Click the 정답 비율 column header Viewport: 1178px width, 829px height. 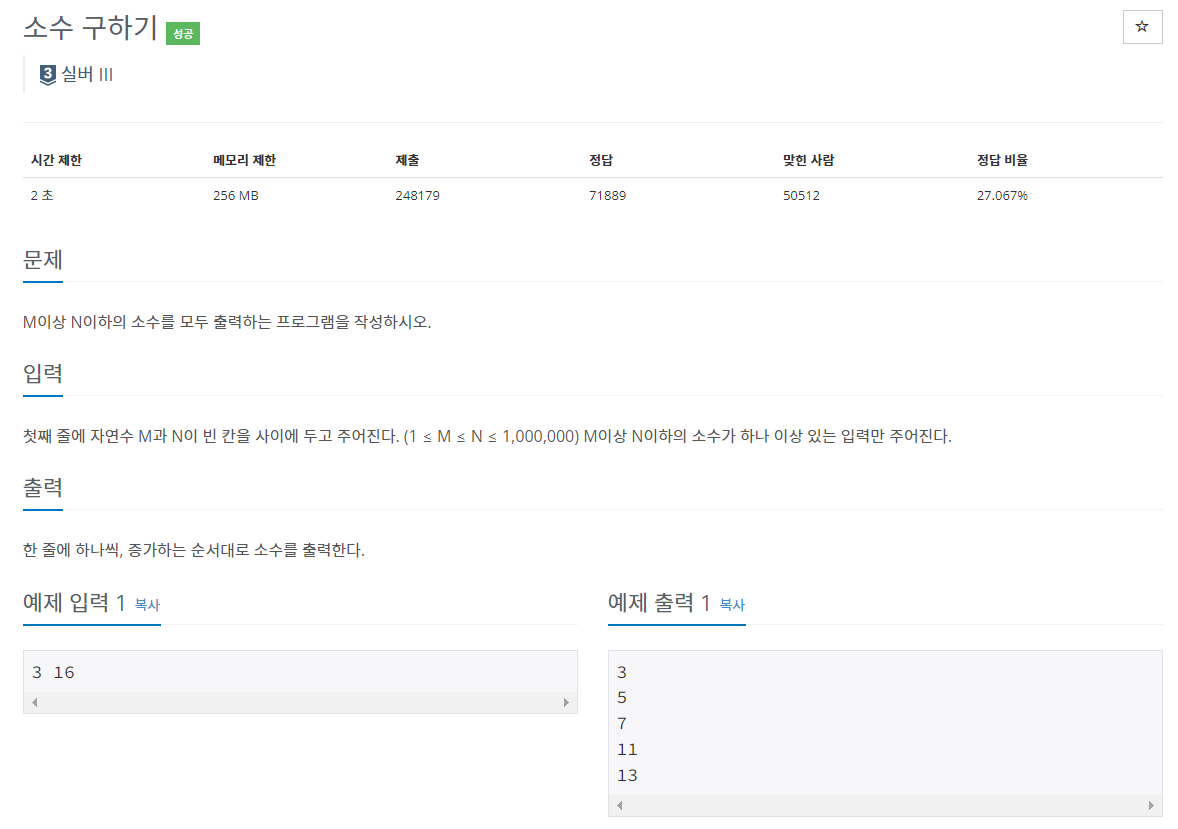(x=1002, y=160)
